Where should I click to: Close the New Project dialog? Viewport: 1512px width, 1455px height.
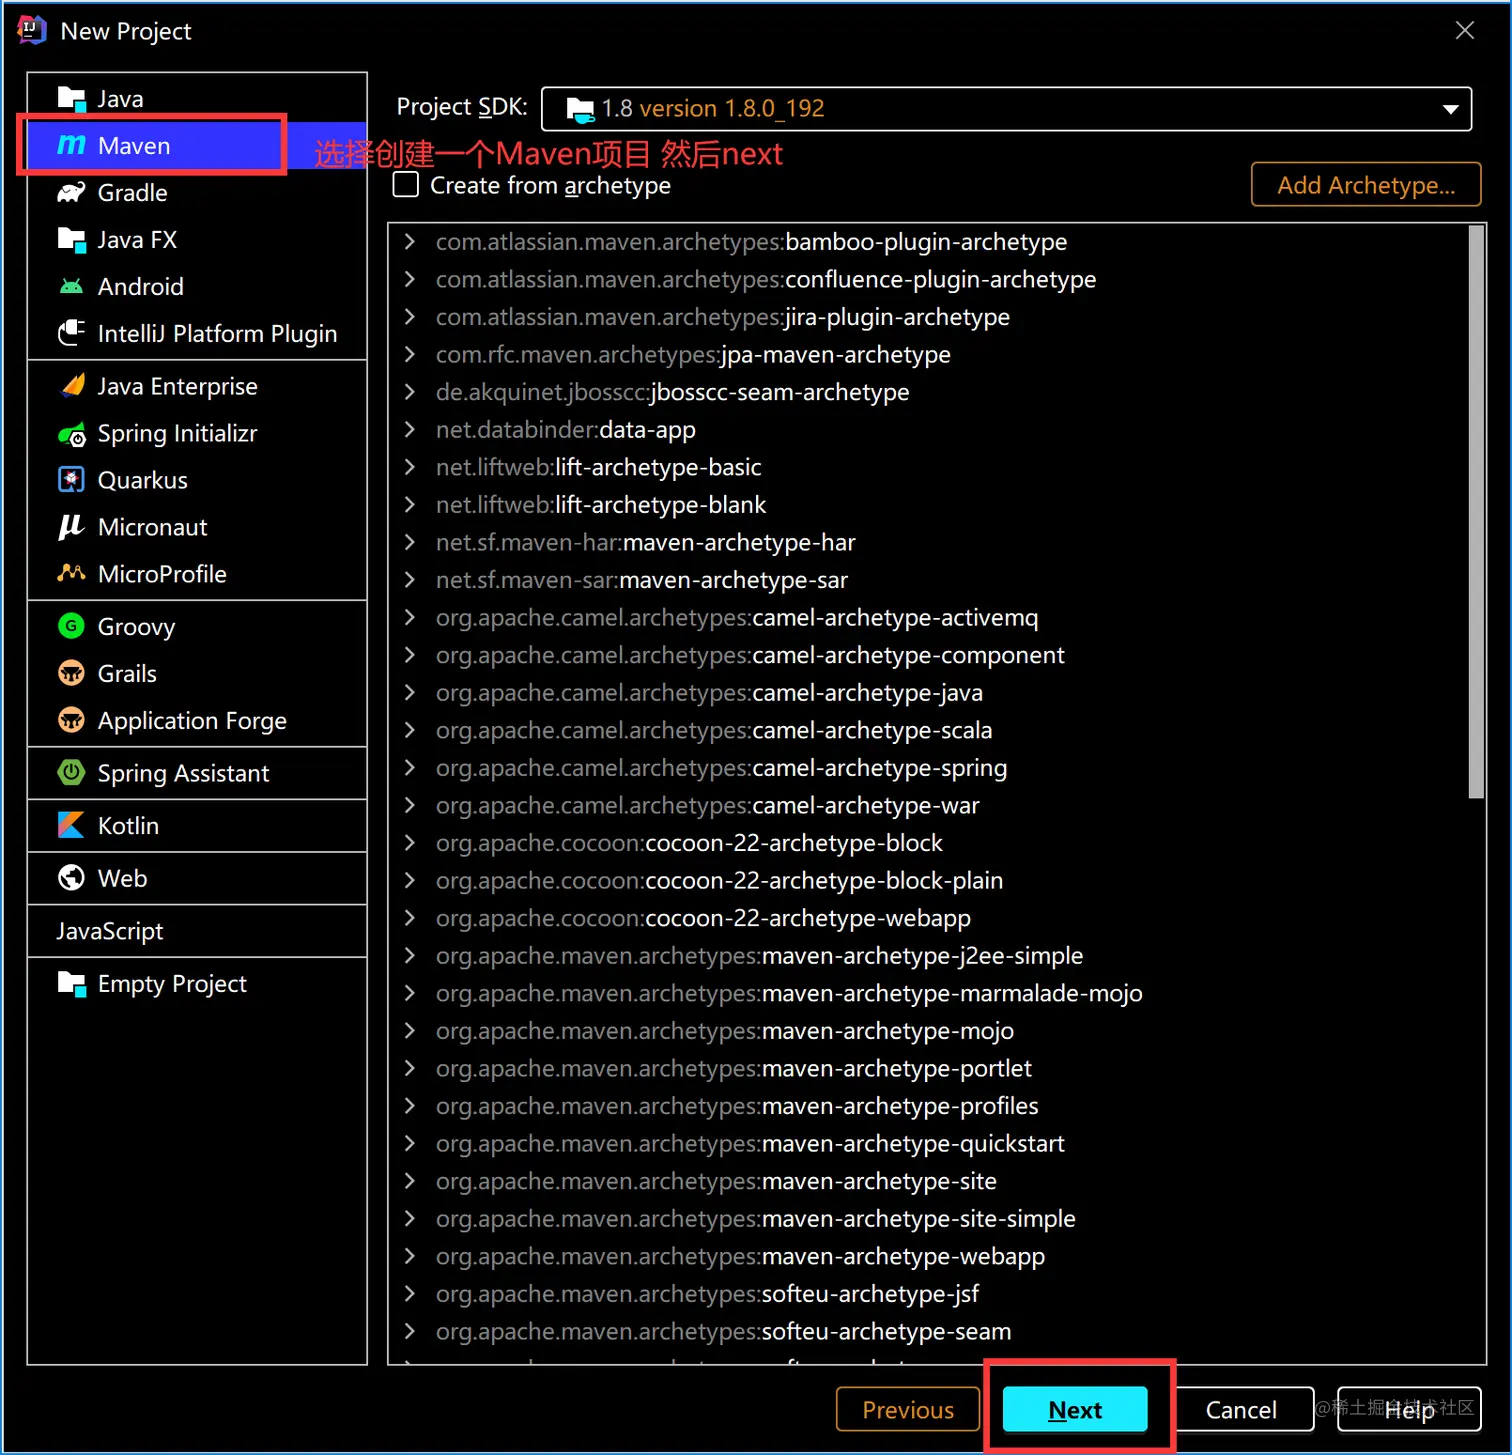click(1465, 31)
